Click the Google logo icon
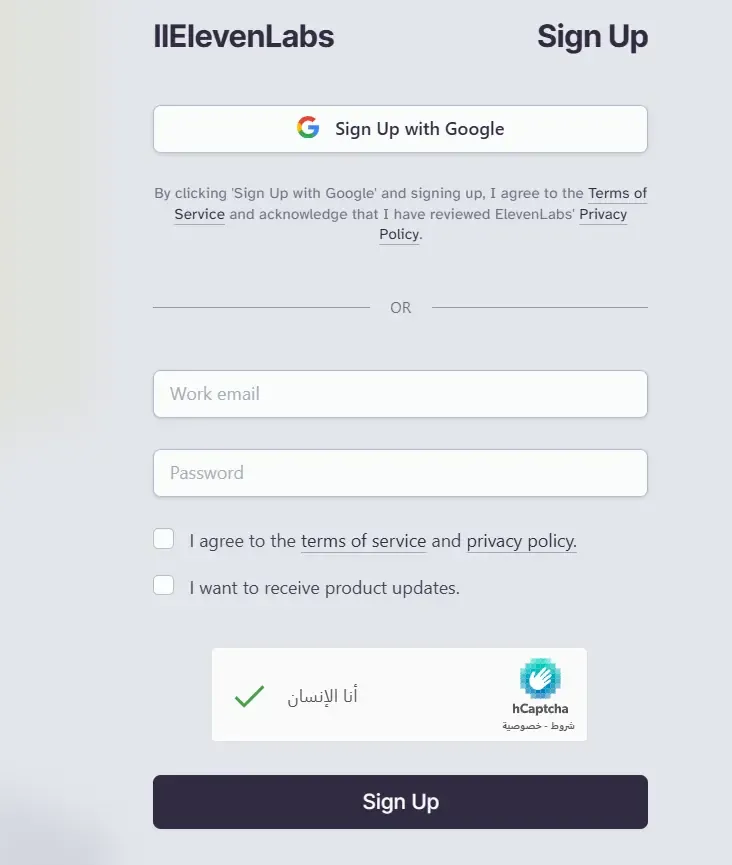The image size is (732, 865). [308, 128]
